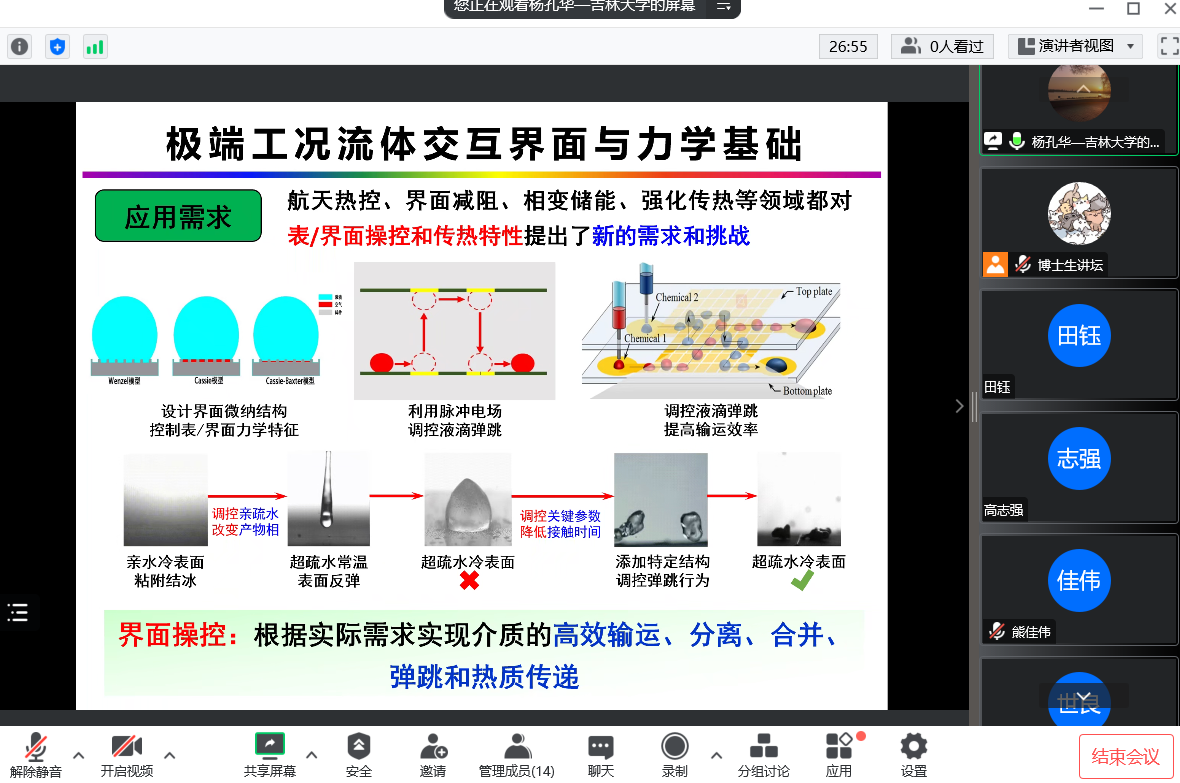Image resolution: width=1180 pixels, height=783 pixels.
Task: Unmute microphone (解除静音)
Action: pos(36,754)
